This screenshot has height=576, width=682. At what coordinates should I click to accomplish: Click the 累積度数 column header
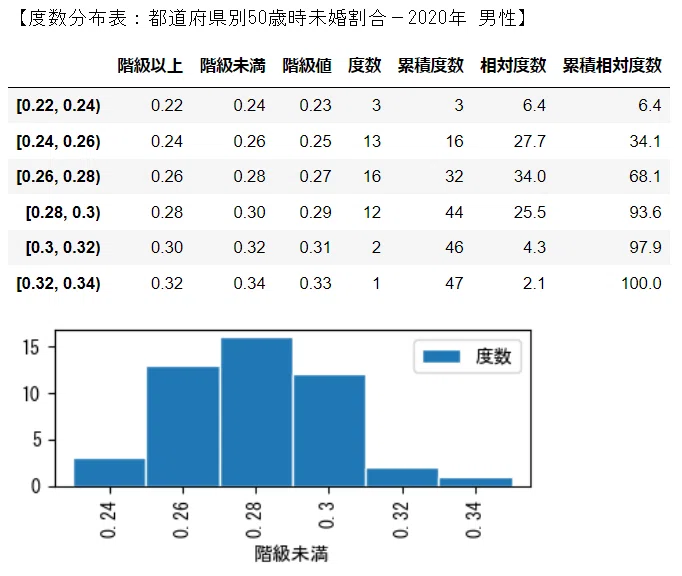tap(431, 66)
